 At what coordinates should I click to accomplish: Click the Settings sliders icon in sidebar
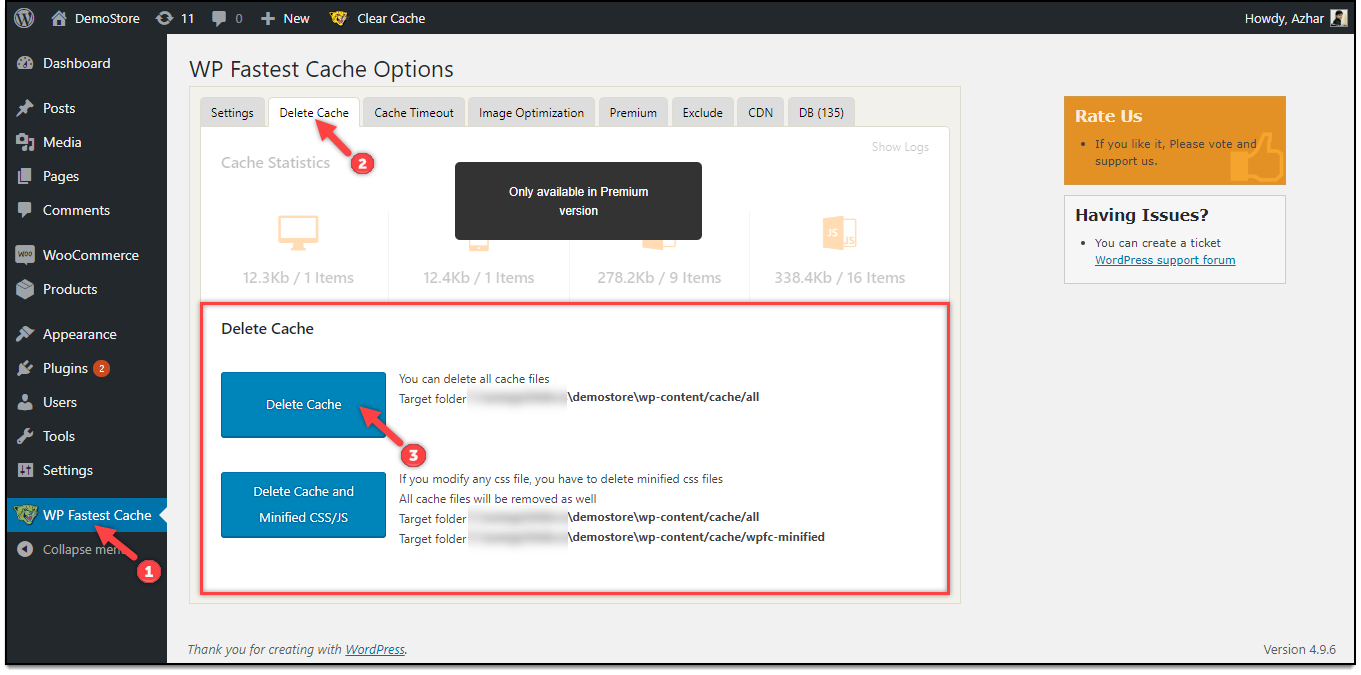26,470
